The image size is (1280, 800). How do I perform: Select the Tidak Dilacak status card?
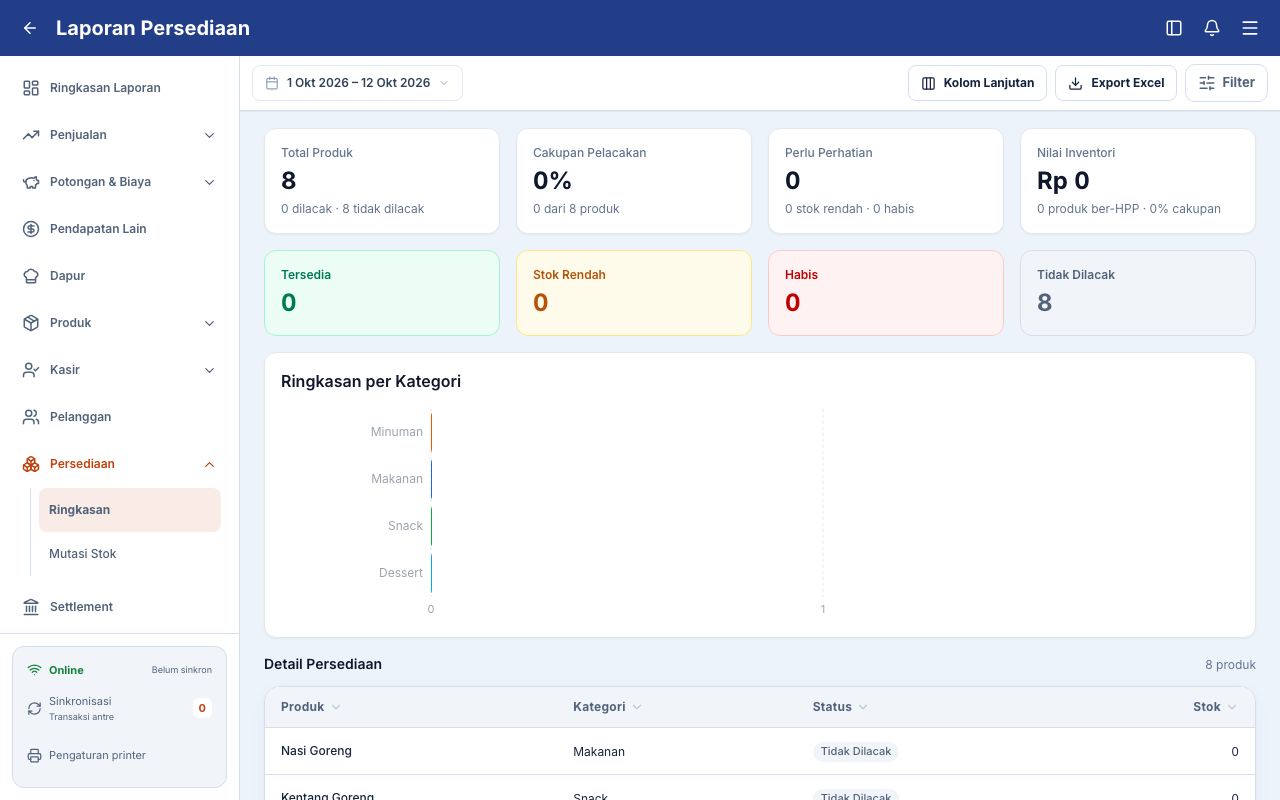[1138, 293]
